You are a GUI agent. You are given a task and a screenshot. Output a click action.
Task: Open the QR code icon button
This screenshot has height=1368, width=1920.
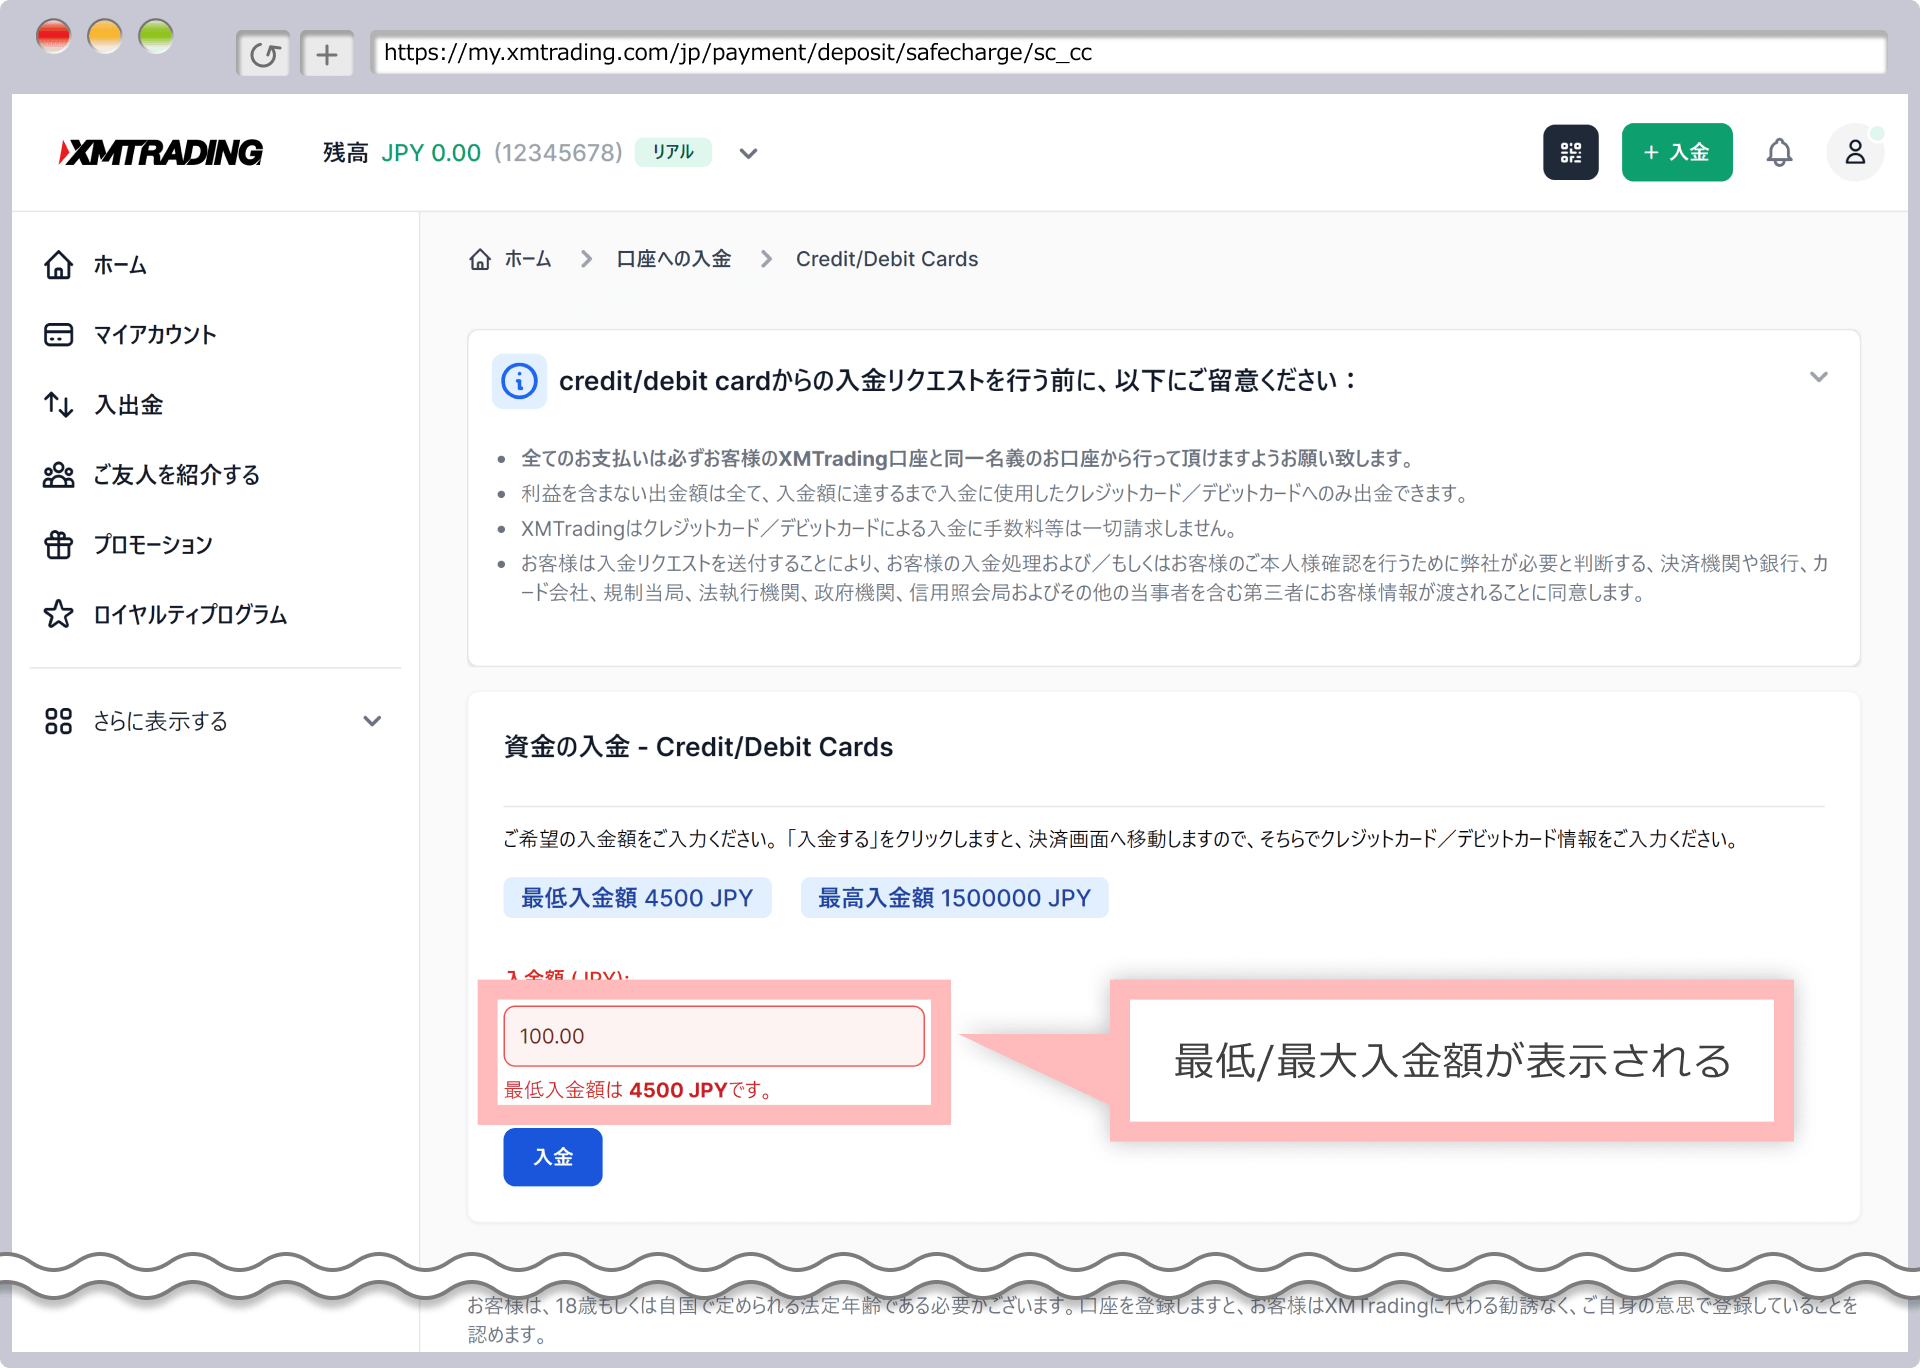point(1570,152)
